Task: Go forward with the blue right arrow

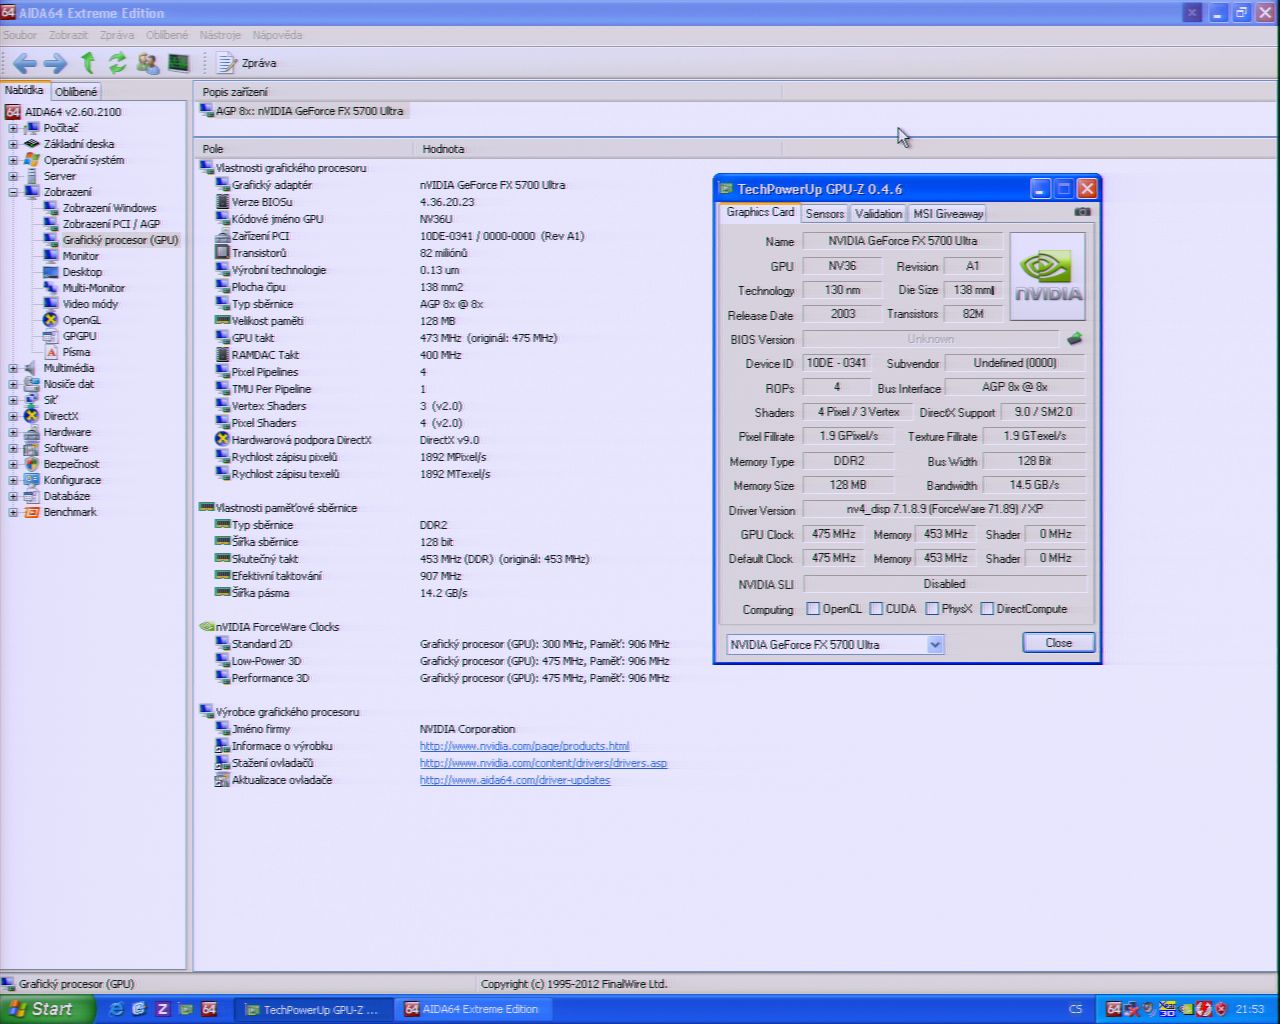Action: point(55,63)
